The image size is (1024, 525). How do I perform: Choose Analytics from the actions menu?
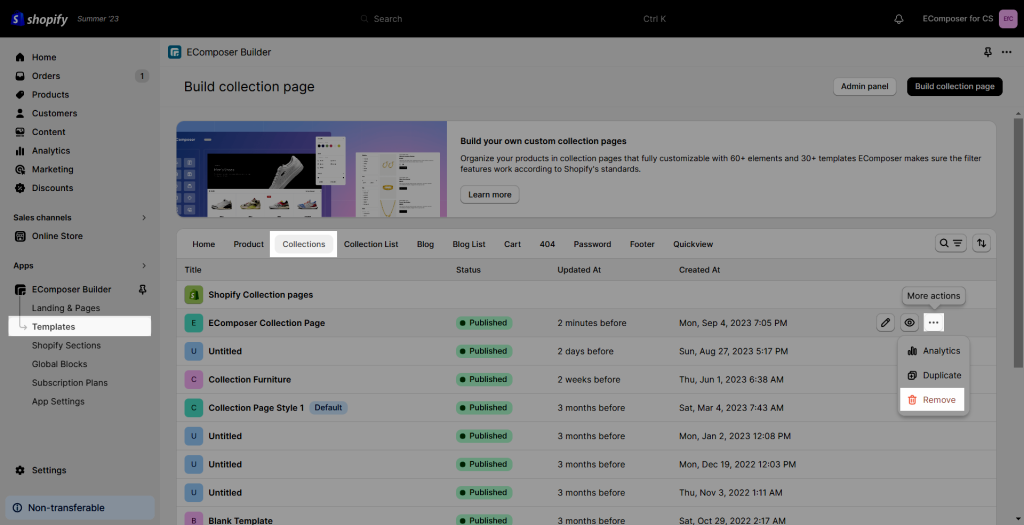pyautogui.click(x=933, y=351)
